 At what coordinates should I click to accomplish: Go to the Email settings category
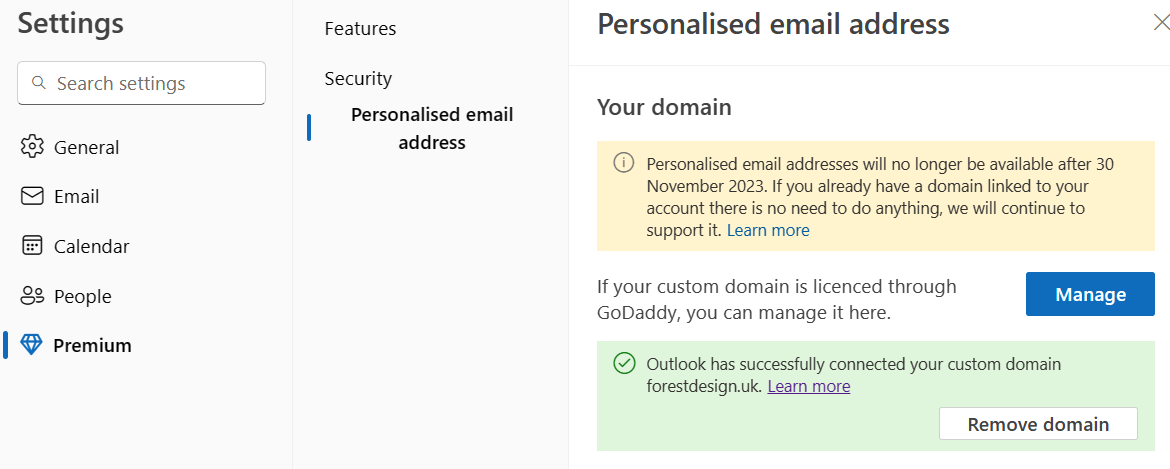(x=77, y=196)
